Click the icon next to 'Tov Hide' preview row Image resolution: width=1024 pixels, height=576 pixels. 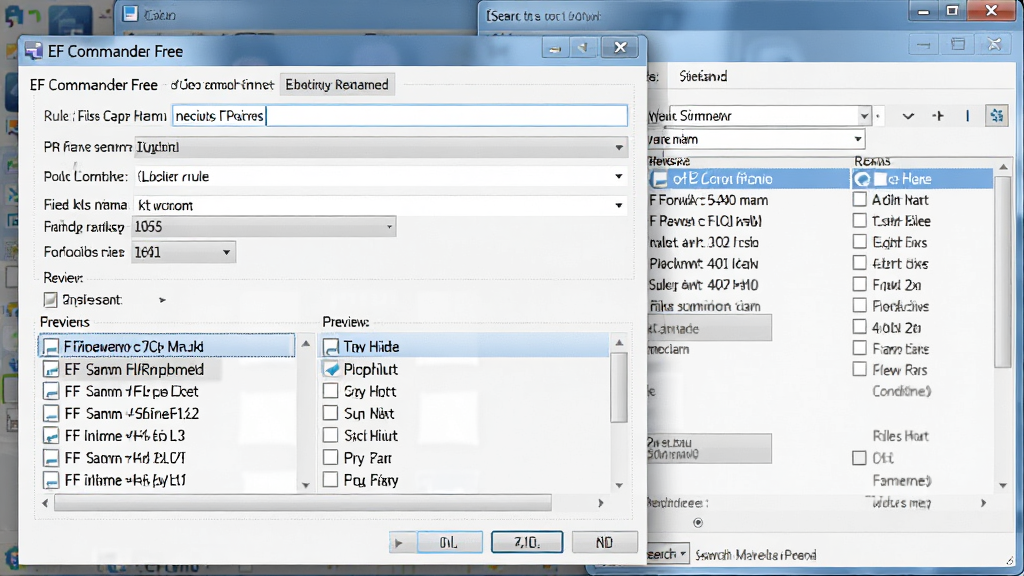coord(331,347)
